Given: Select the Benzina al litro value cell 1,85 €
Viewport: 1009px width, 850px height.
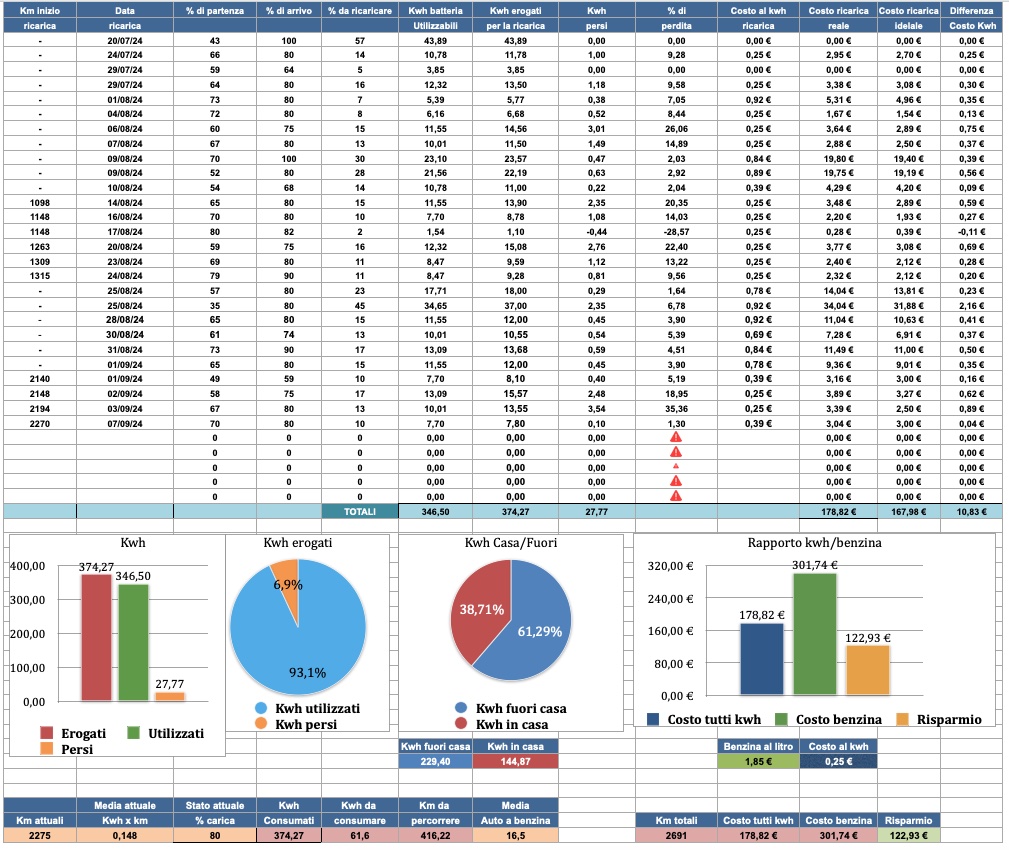Looking at the screenshot, I should pos(757,762).
